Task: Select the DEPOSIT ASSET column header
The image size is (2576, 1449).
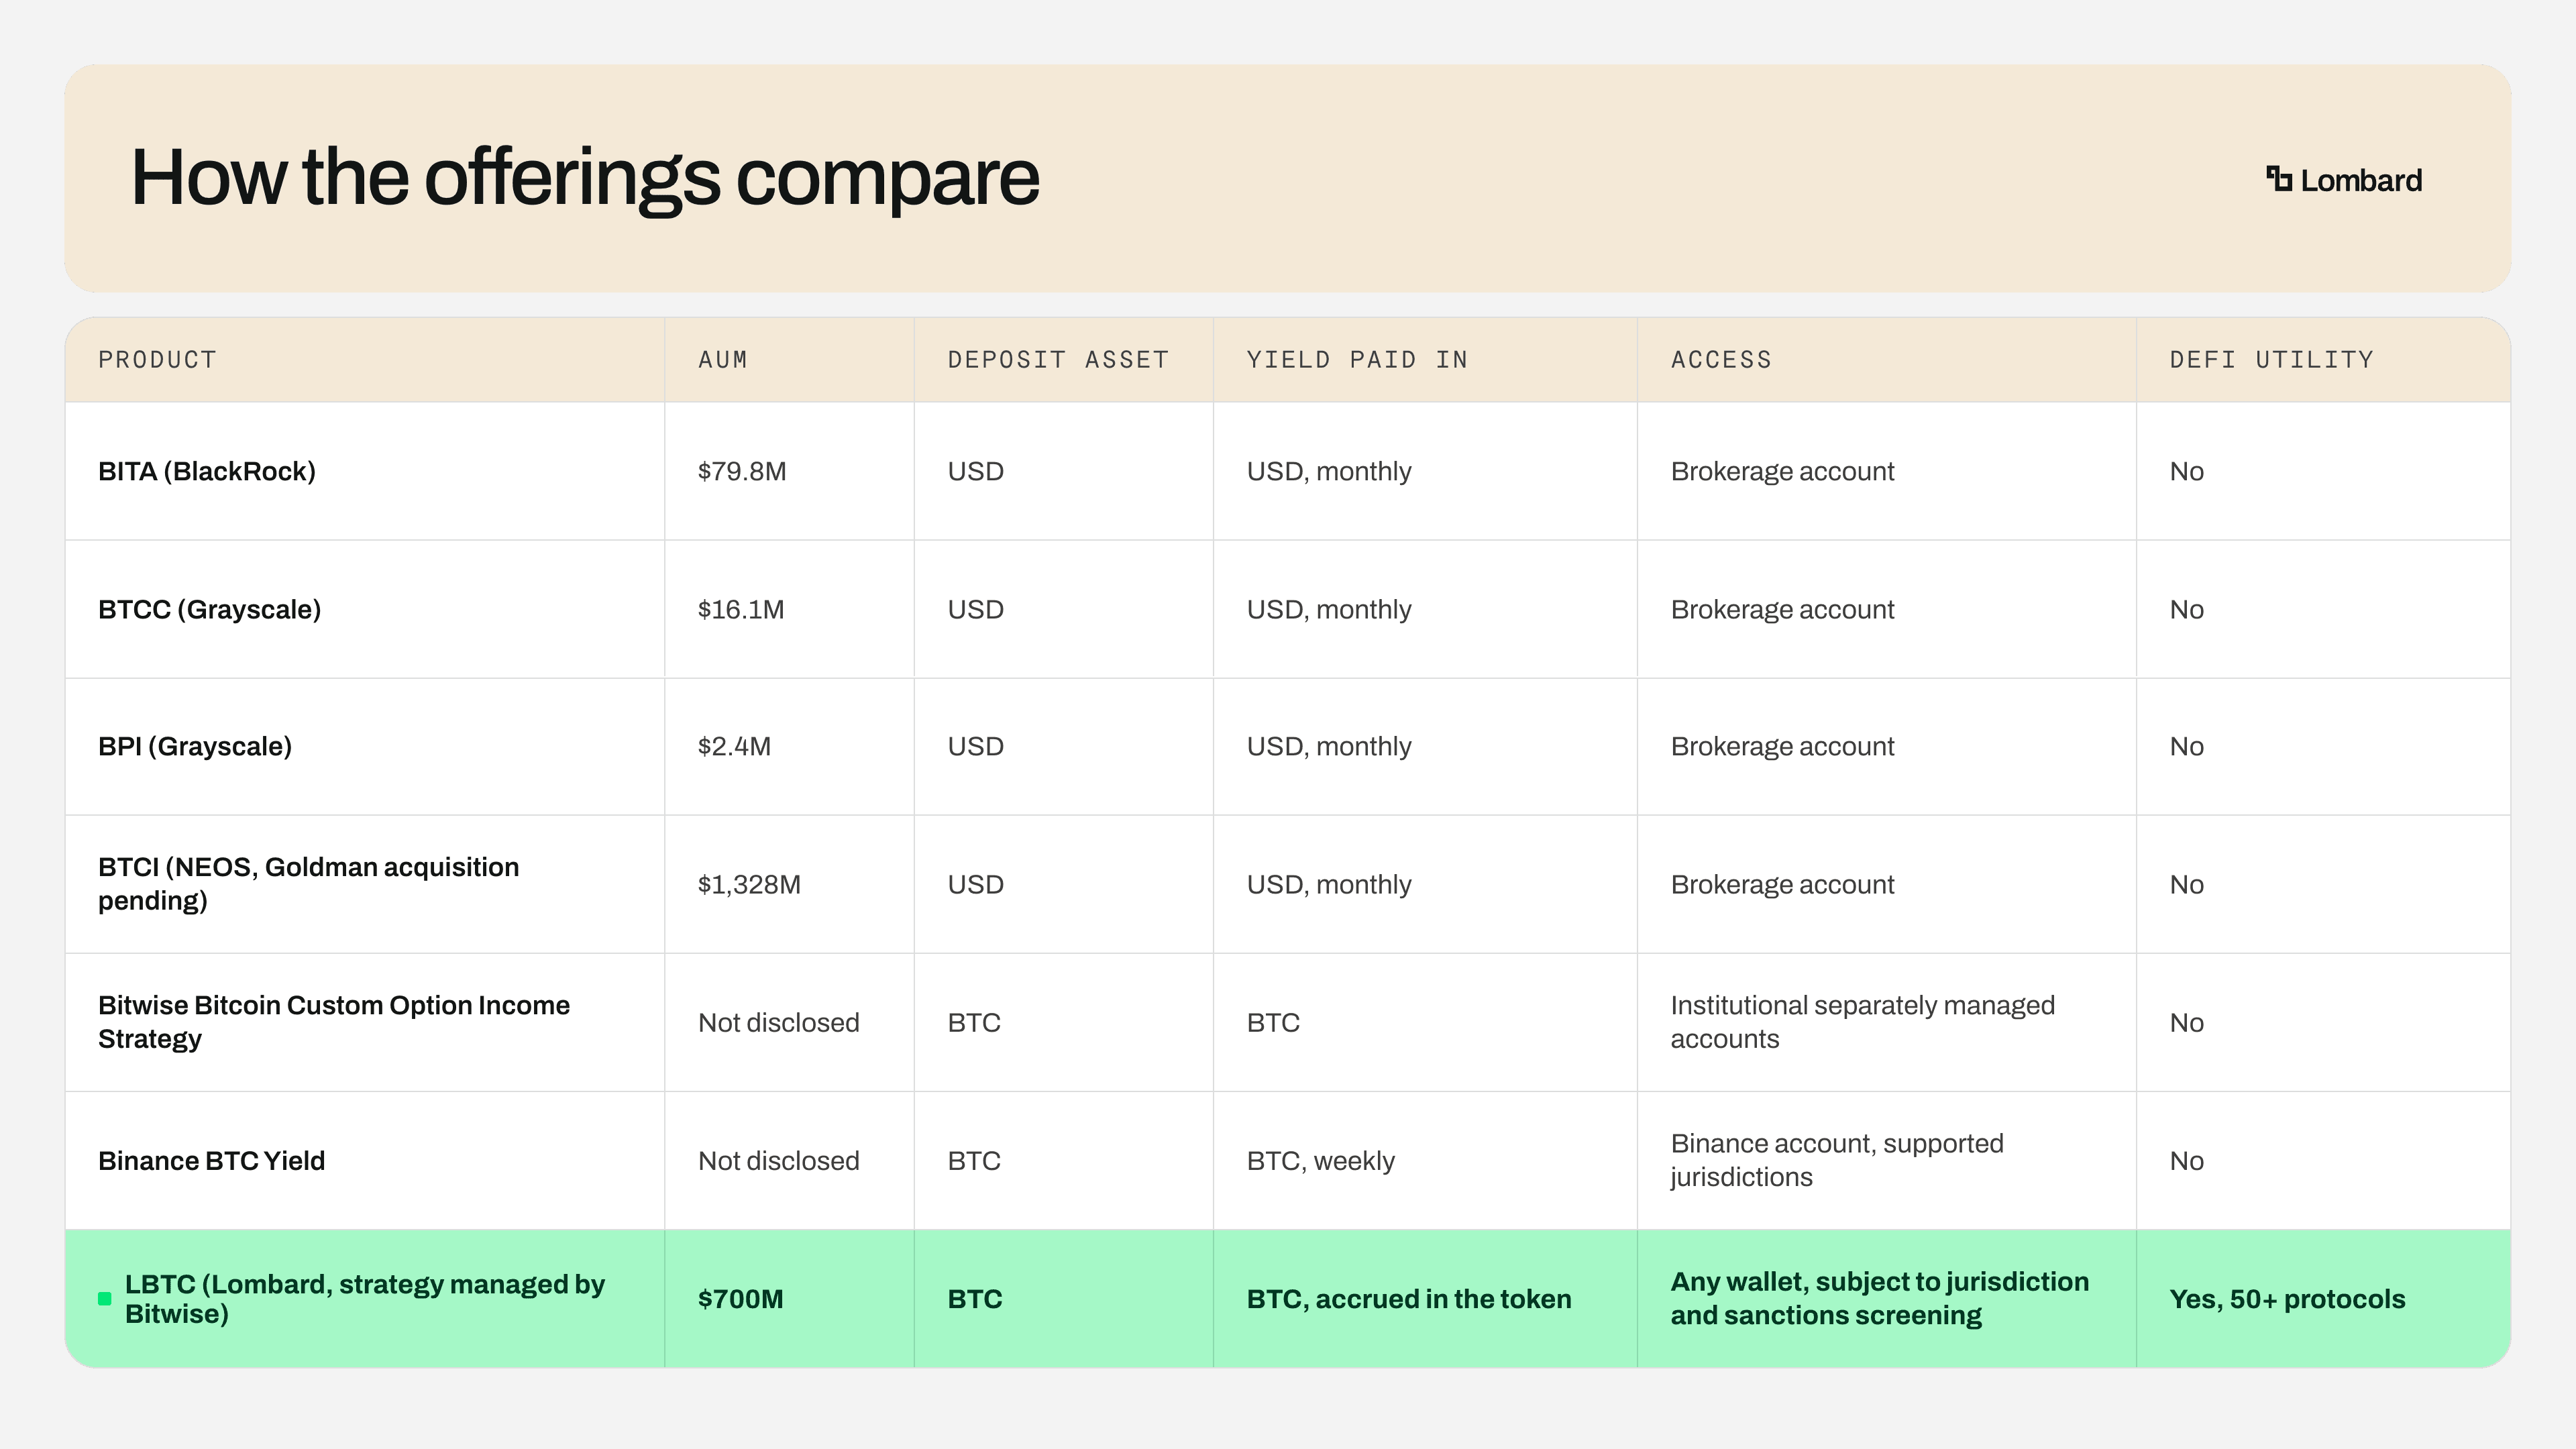Action: click(x=1058, y=360)
